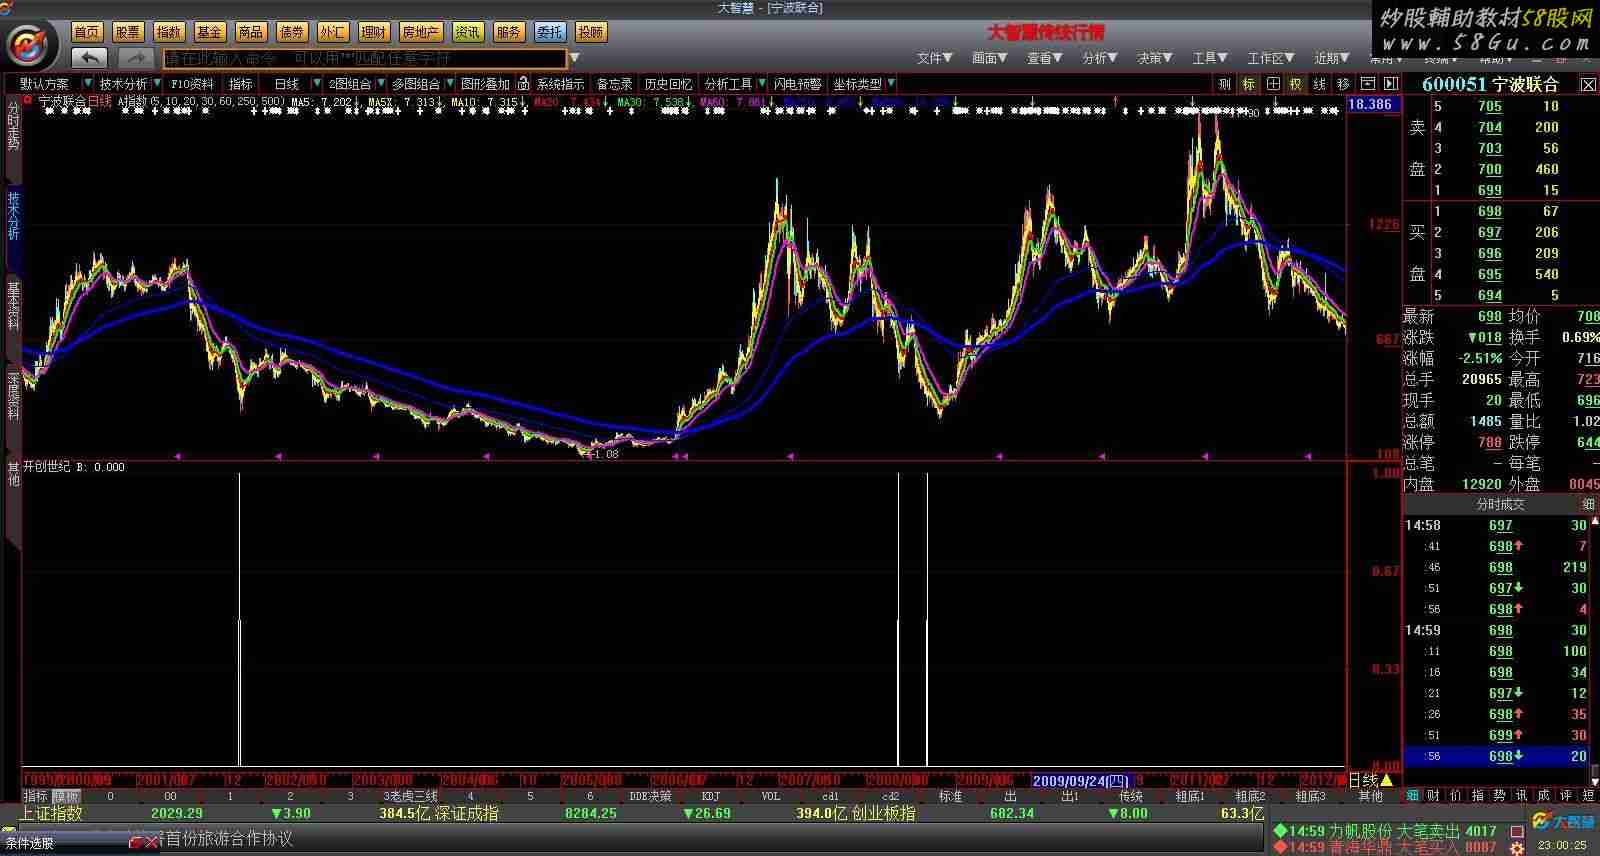This screenshot has height=856, width=1600.
Task: Click the window layout icon beside 移
Action: pos(1367,84)
